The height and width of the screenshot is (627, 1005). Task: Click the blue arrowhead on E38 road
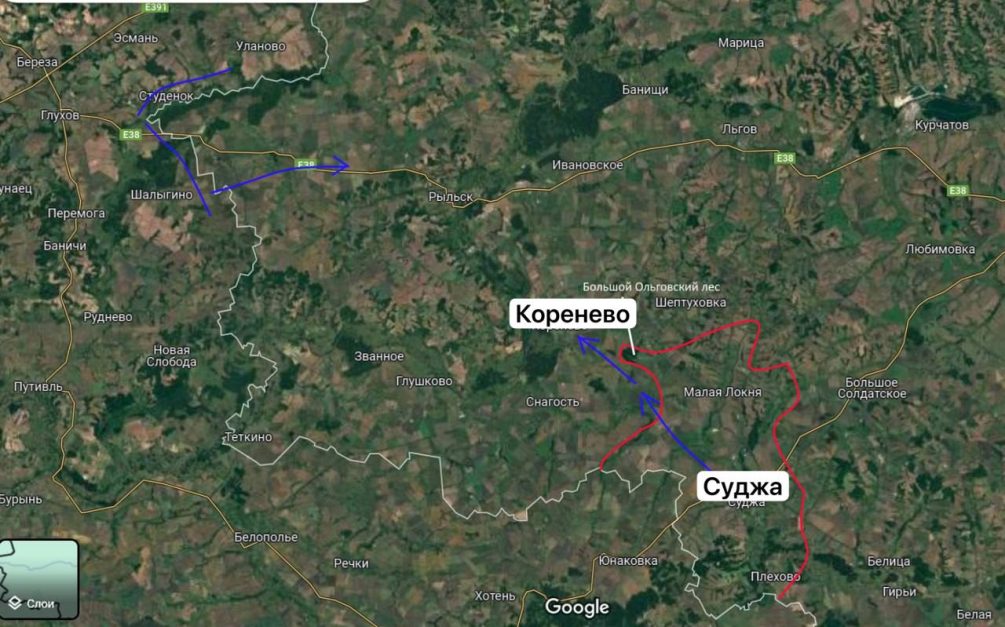[x=338, y=165]
